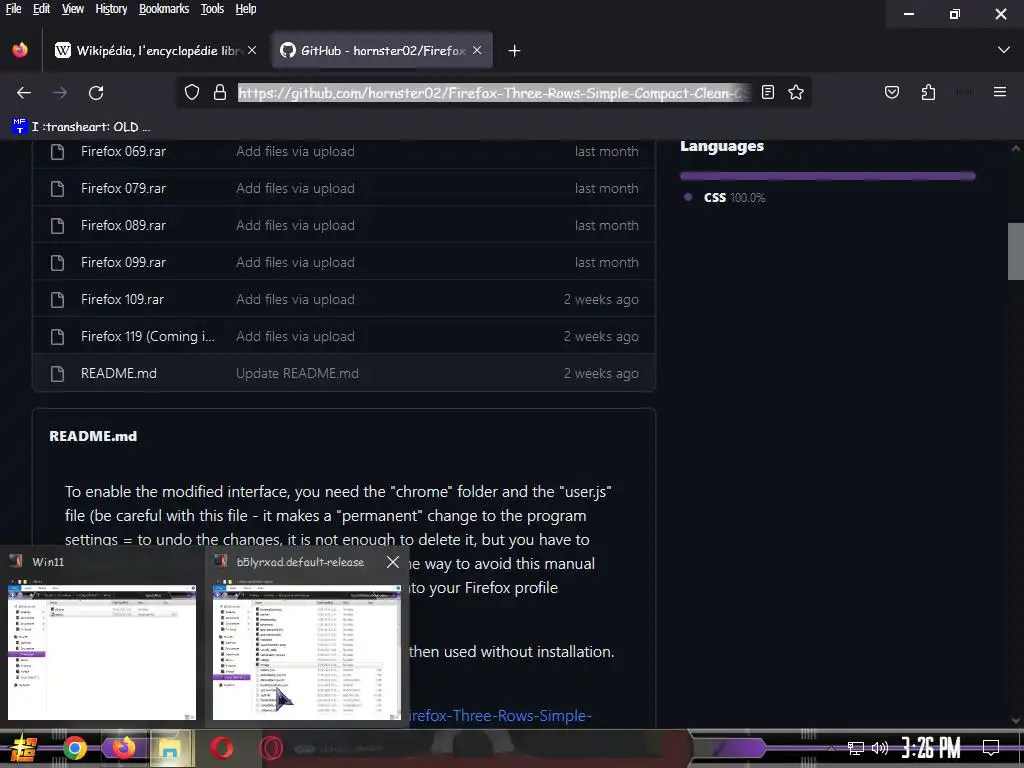Open the File menu
This screenshot has height=768, width=1024.
(13, 8)
